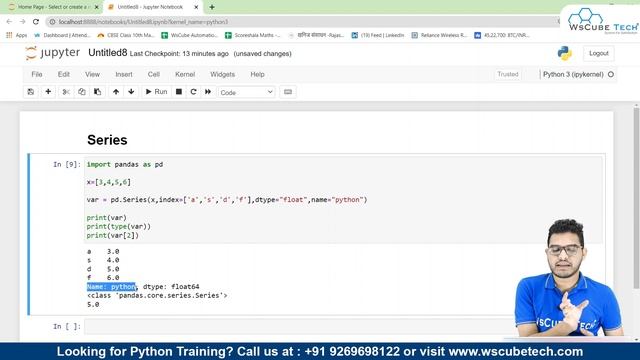Screen dimensions: 640x360
Task: Open the cell type Code dropdown
Action: [247, 92]
